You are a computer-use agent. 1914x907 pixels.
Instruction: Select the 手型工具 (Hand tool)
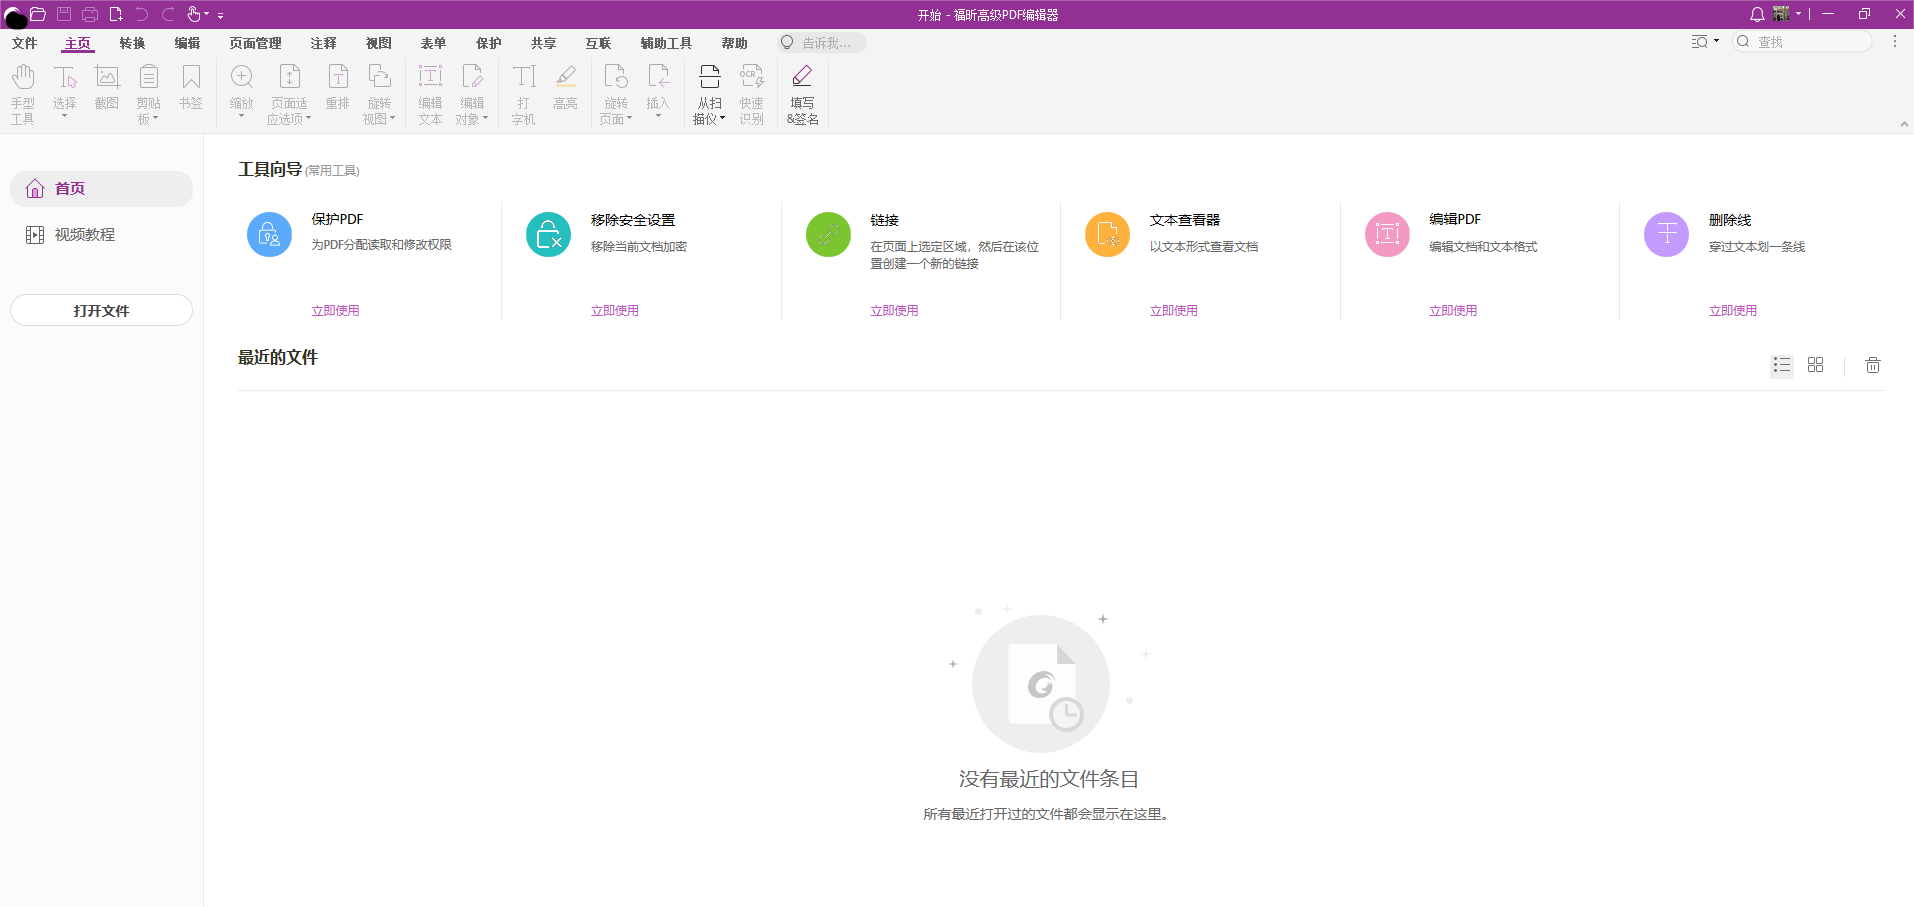point(22,92)
